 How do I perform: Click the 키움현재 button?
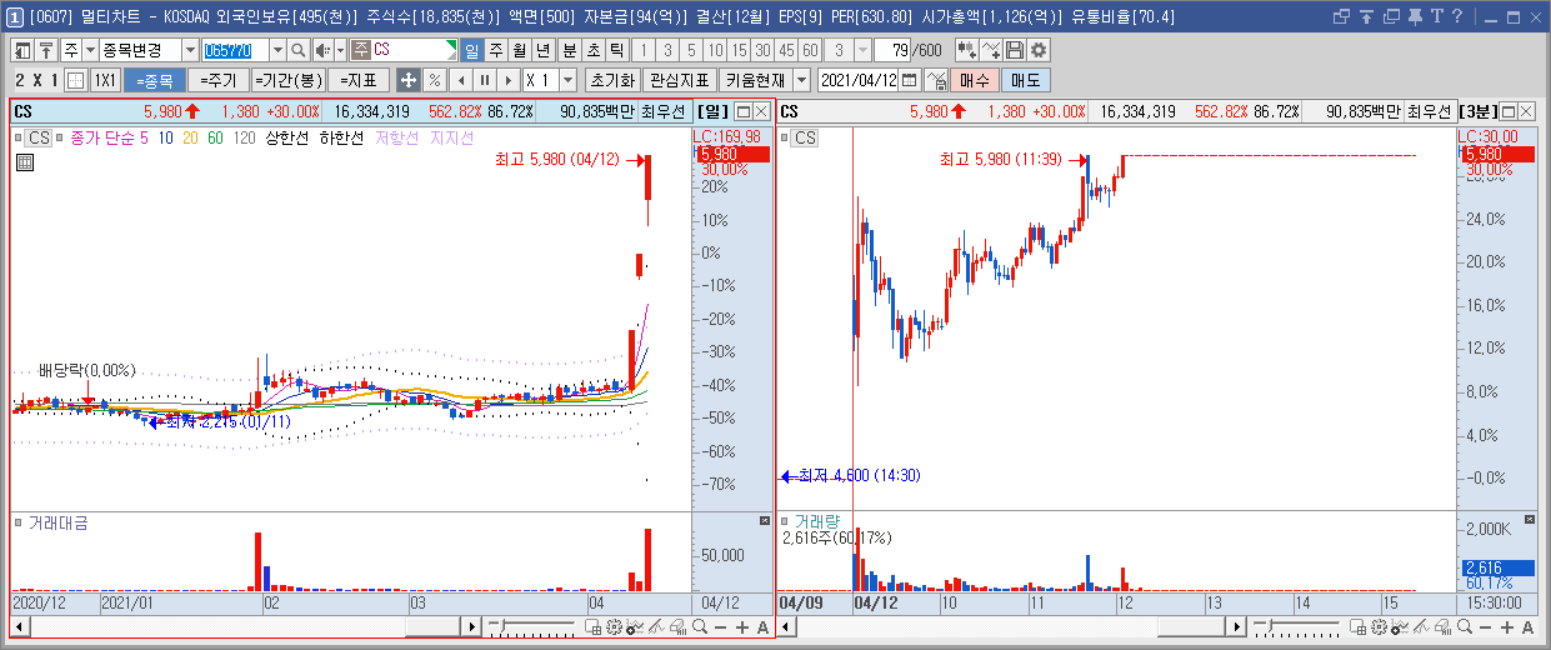756,80
